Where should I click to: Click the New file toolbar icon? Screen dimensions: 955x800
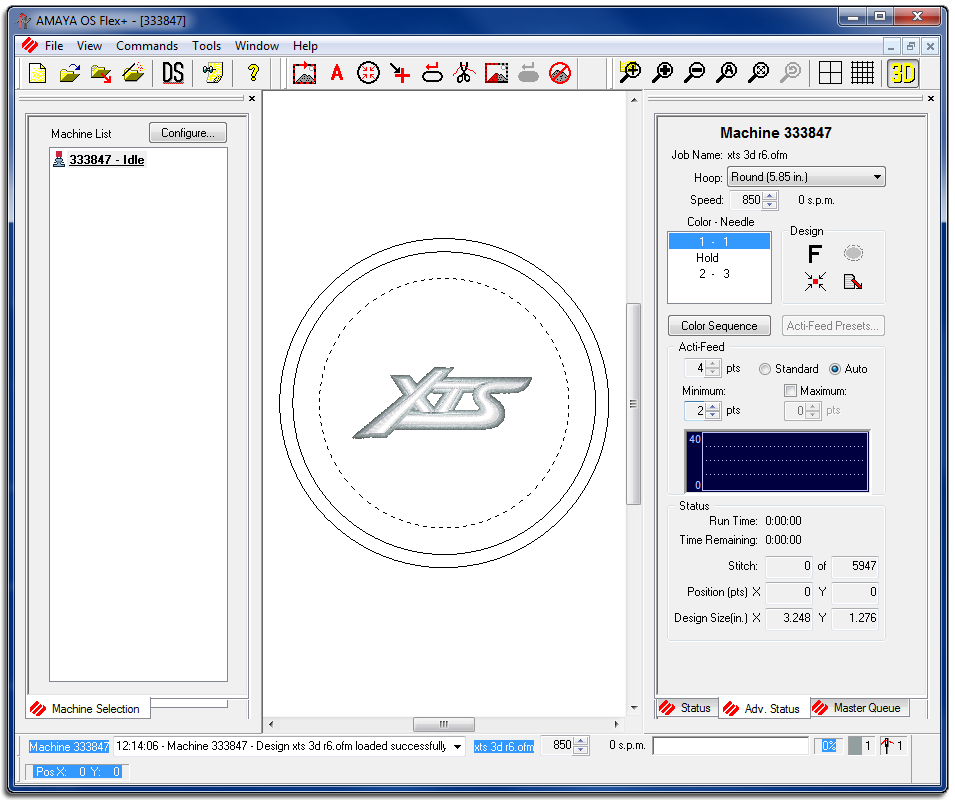(x=38, y=74)
